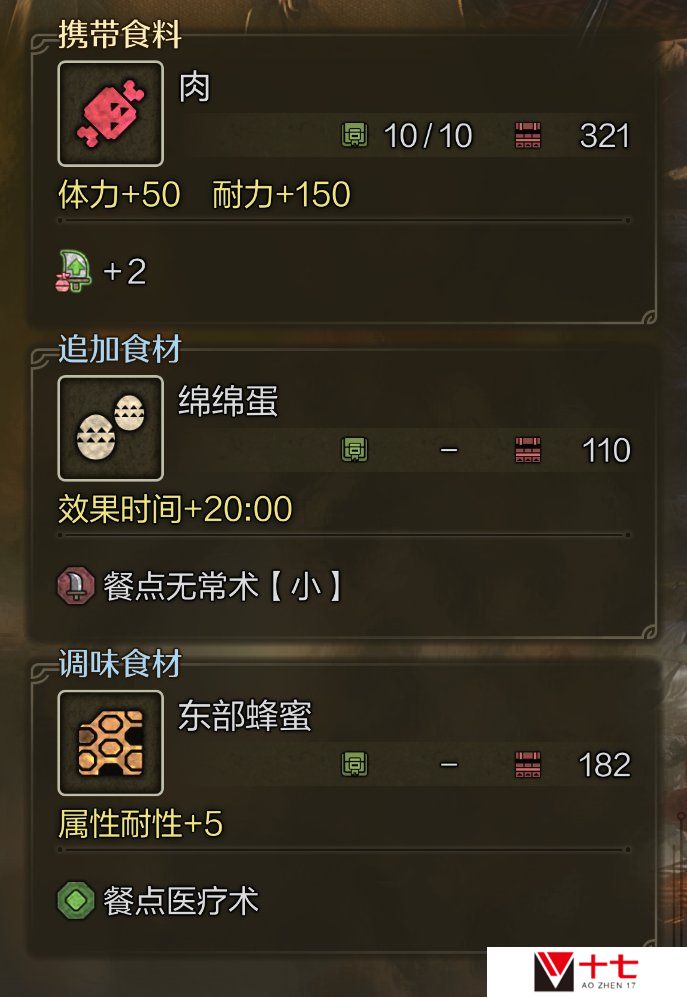Click the red storage icon beside 182
The width and height of the screenshot is (687, 997).
528,764
